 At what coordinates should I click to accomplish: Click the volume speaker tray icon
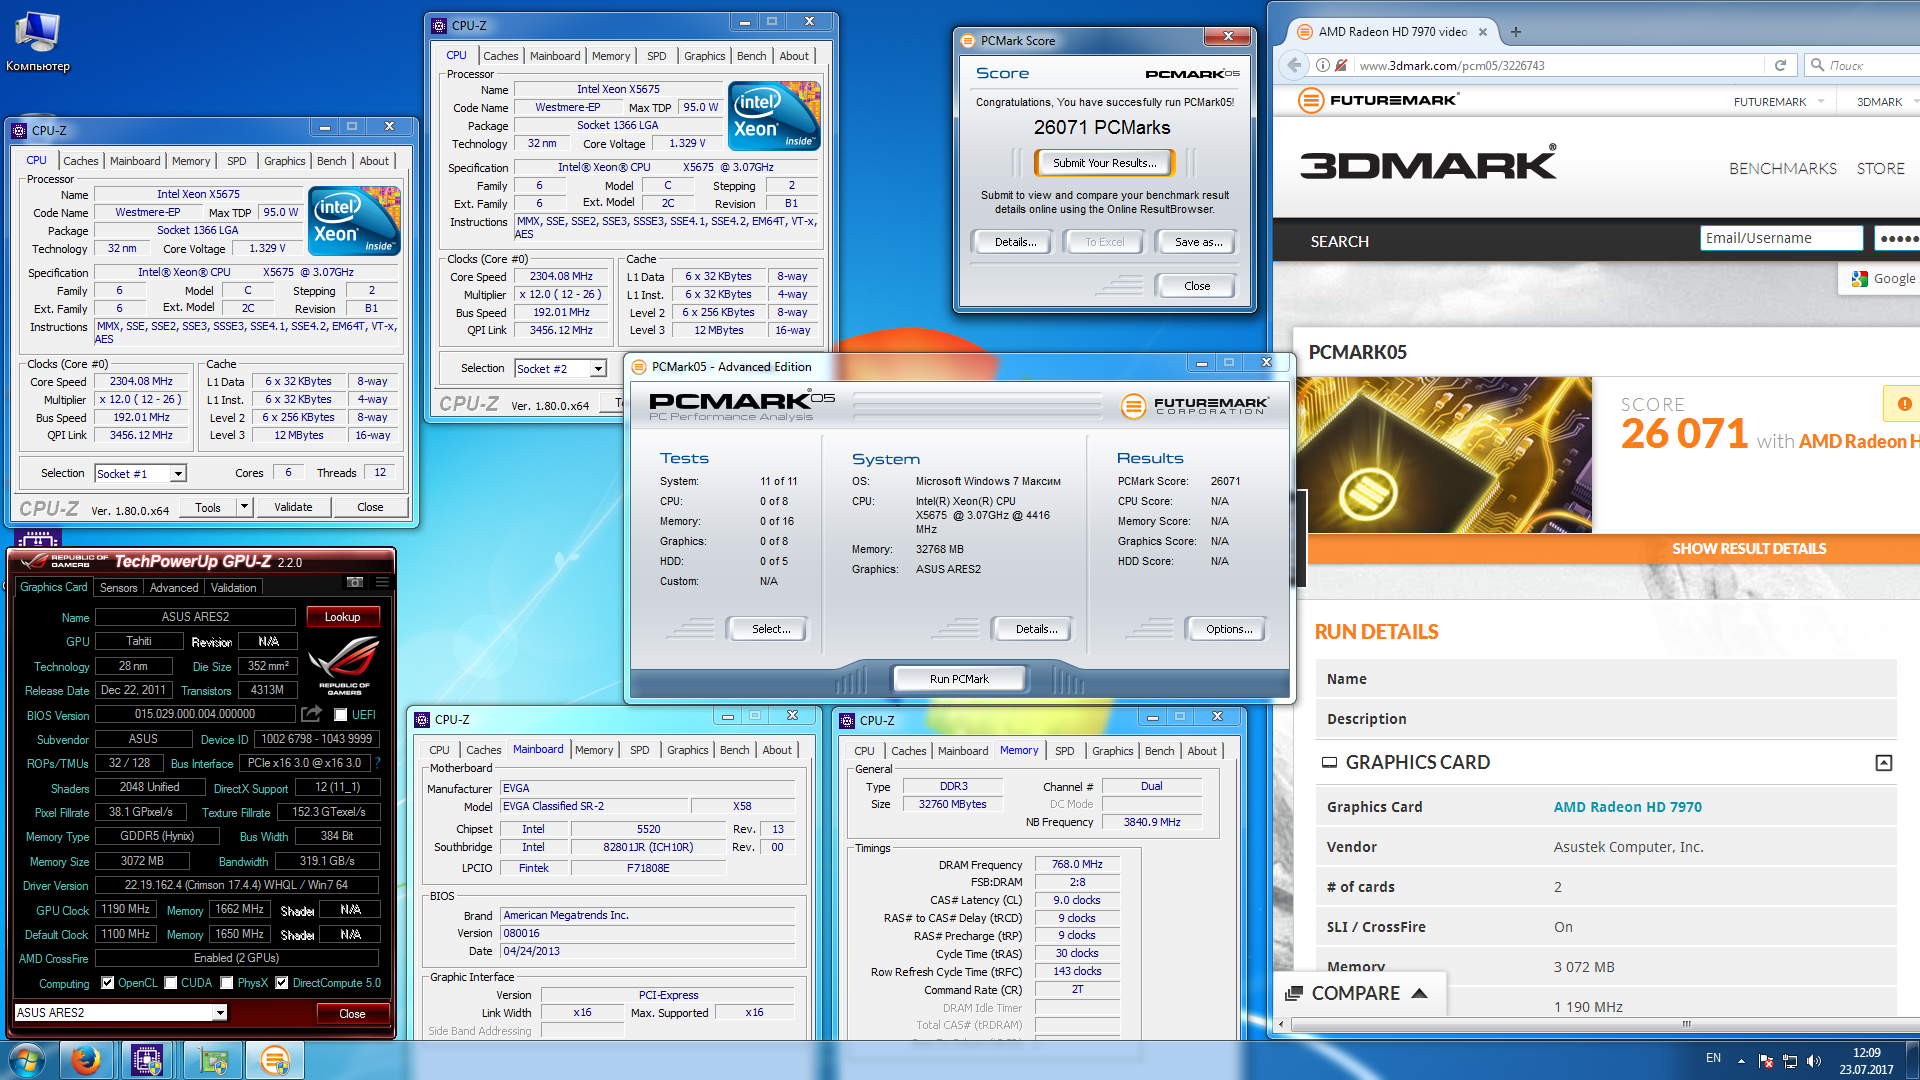pyautogui.click(x=1814, y=1061)
